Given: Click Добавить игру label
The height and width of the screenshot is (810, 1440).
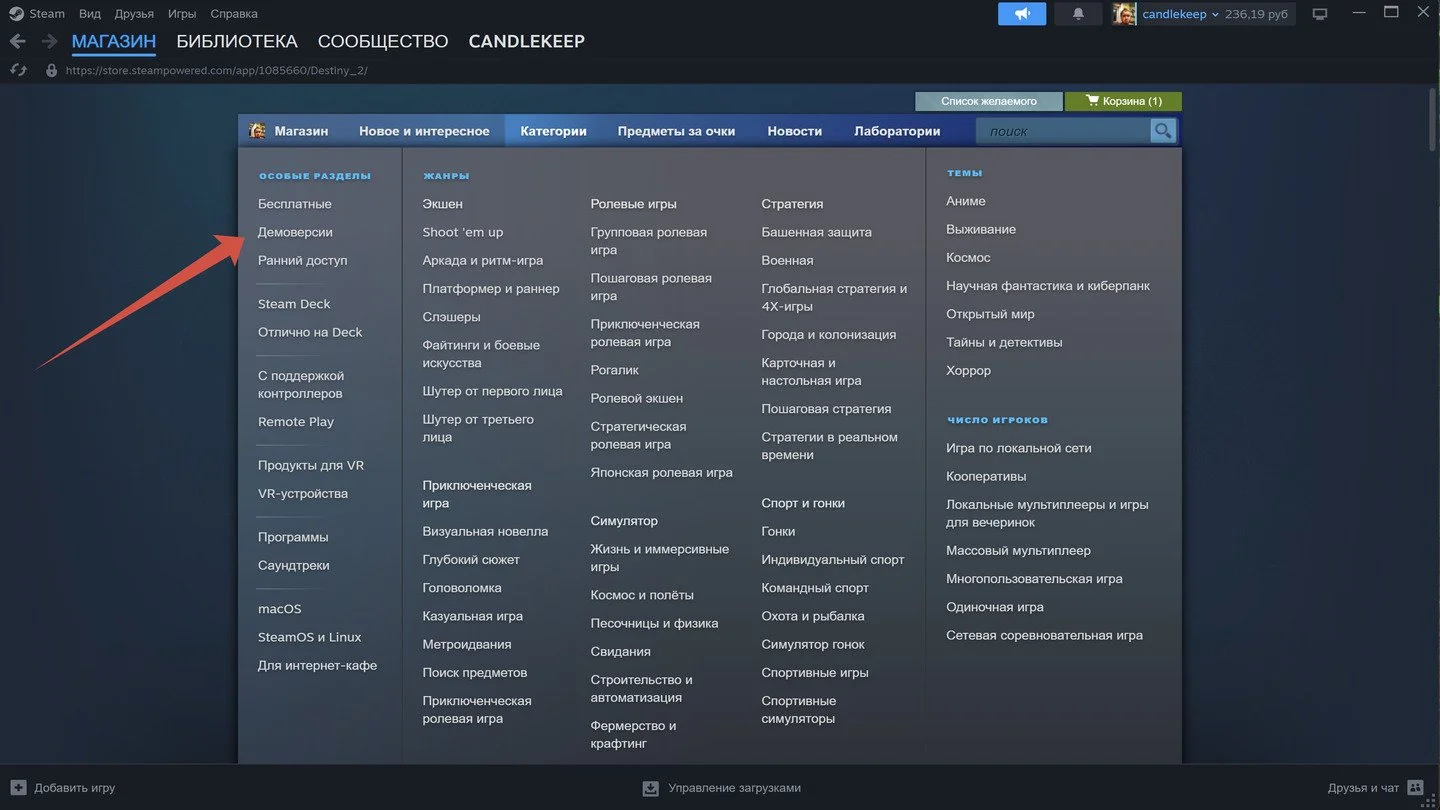Looking at the screenshot, I should click(75, 788).
